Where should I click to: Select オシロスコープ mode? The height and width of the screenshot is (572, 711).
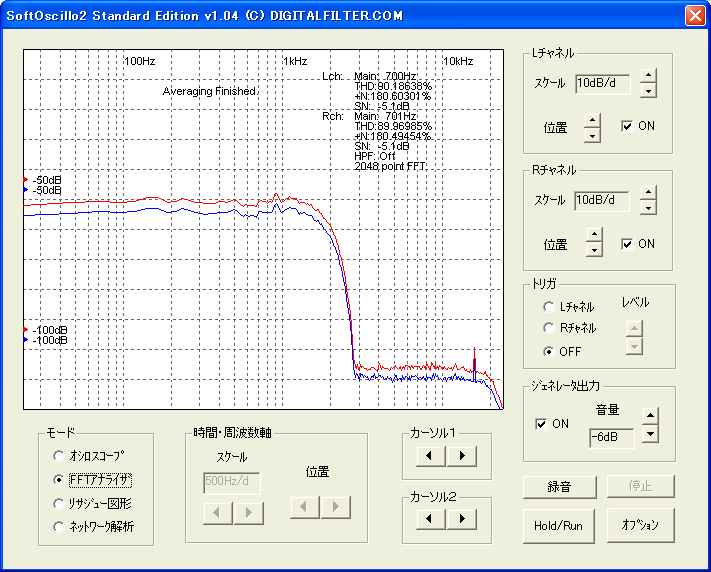click(58, 455)
